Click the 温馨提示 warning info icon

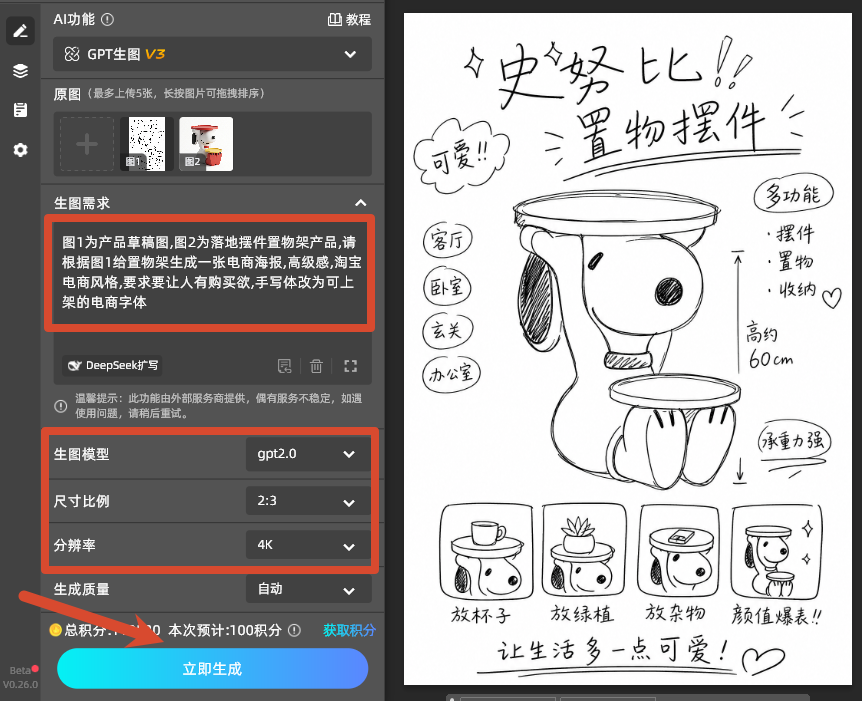pyautogui.click(x=60, y=406)
